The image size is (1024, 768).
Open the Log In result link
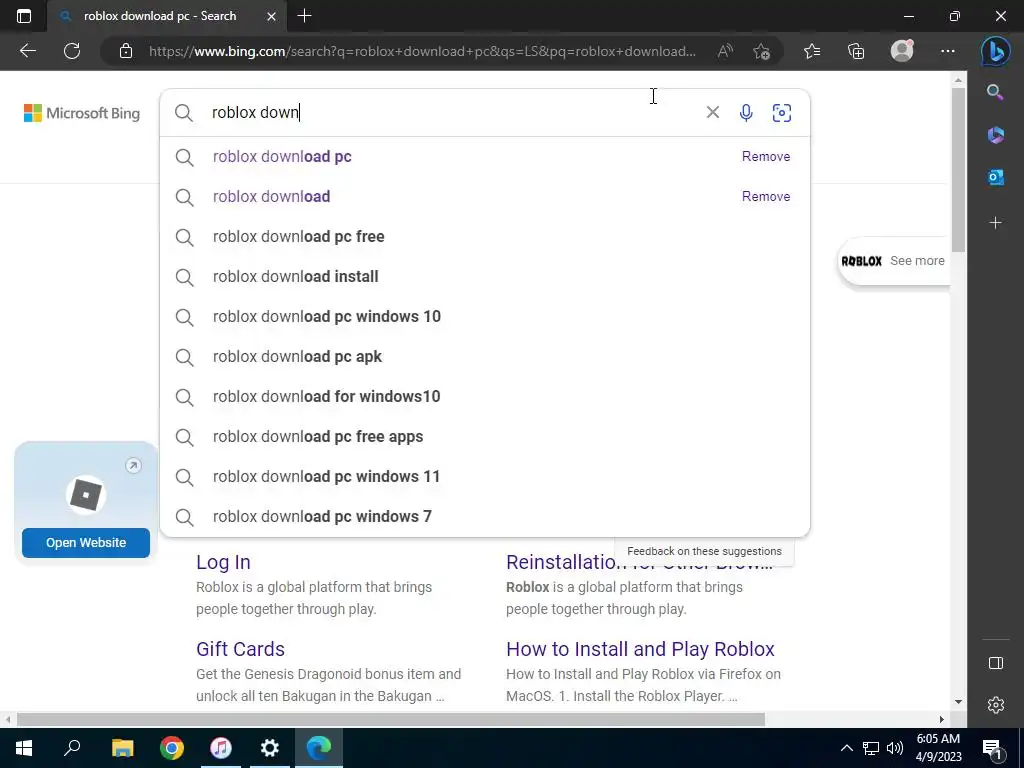(223, 562)
